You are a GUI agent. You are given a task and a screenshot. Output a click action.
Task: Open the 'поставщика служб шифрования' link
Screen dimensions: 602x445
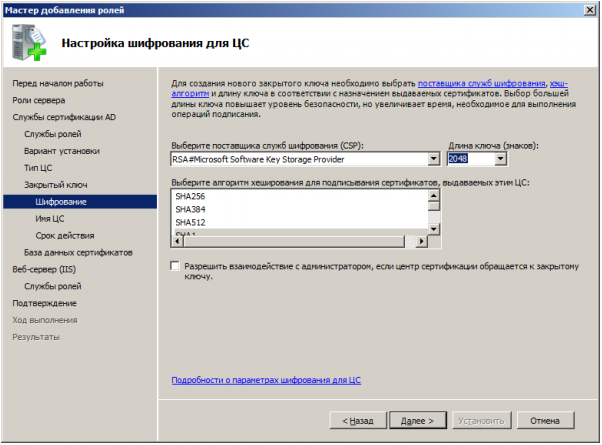(481, 82)
